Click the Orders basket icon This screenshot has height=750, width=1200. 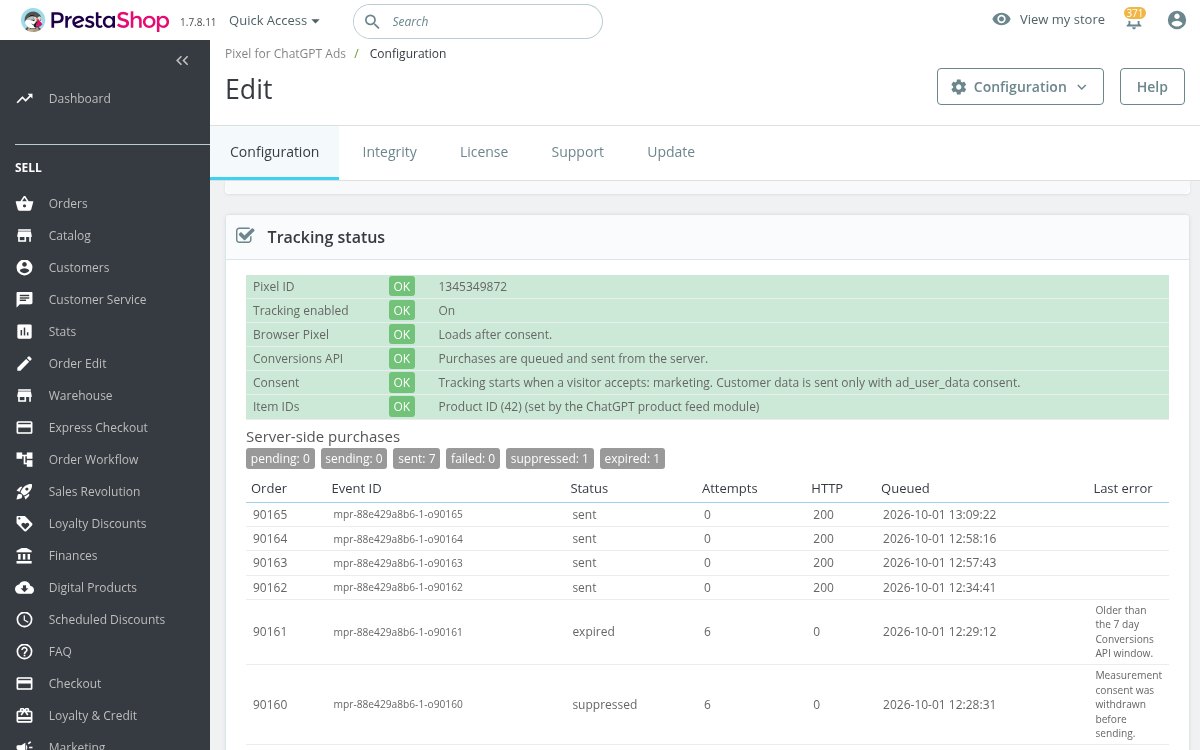point(25,204)
